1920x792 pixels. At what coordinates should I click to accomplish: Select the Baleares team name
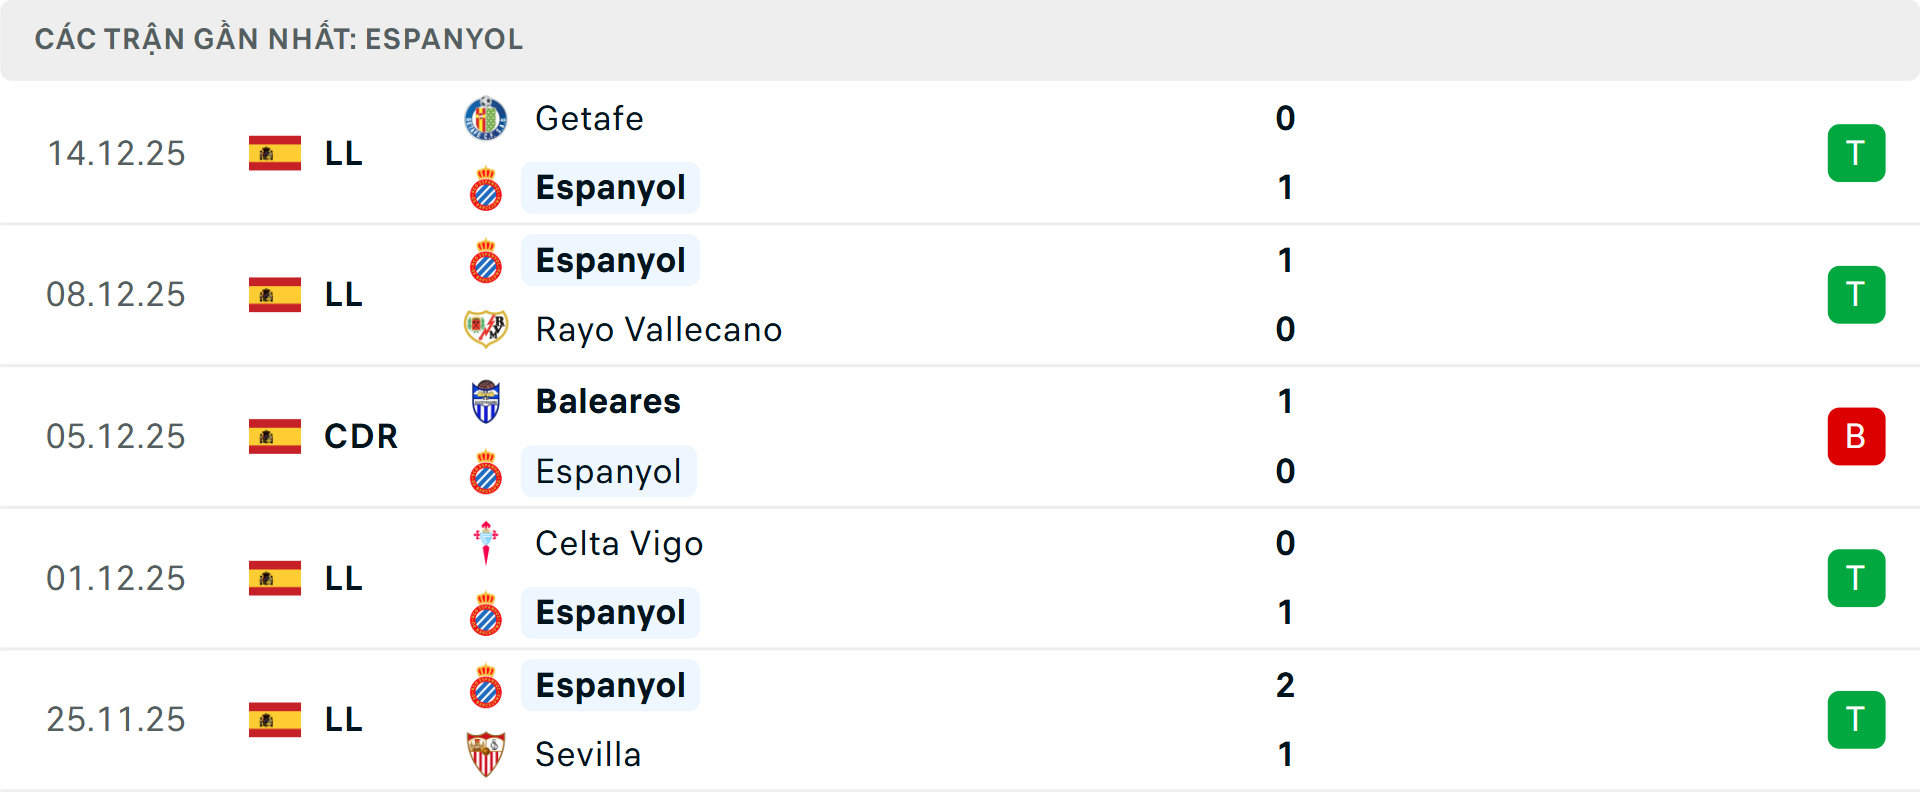click(x=608, y=402)
